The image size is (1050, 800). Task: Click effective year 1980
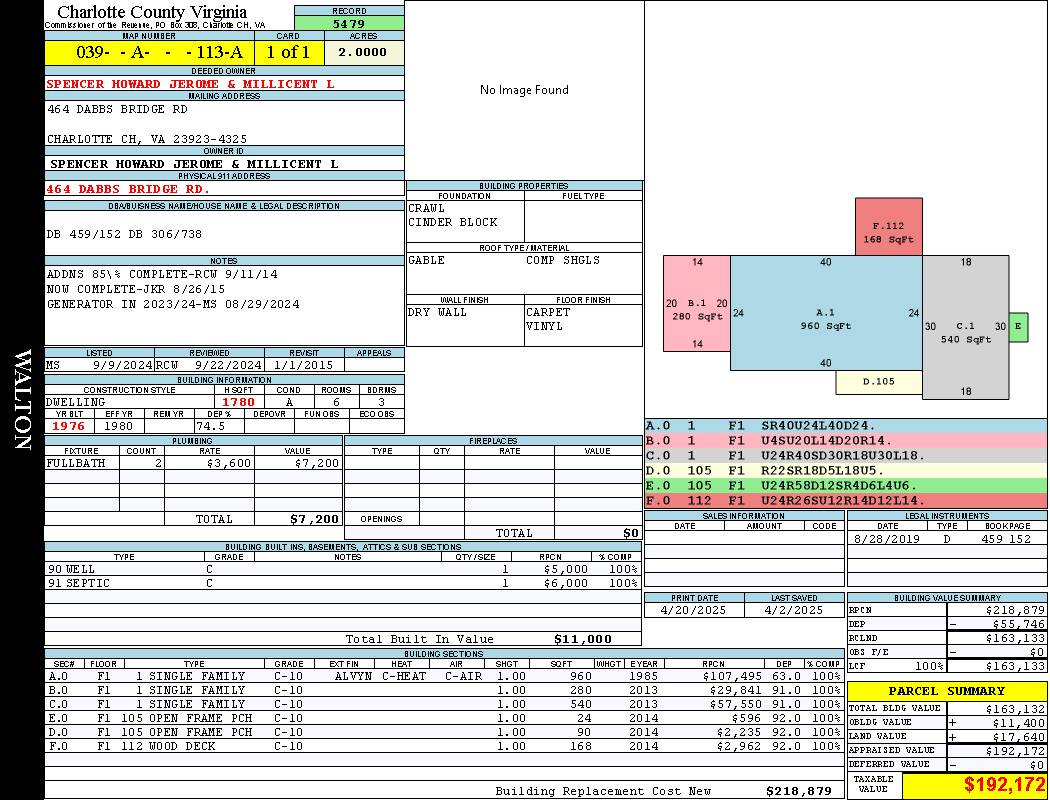[119, 426]
